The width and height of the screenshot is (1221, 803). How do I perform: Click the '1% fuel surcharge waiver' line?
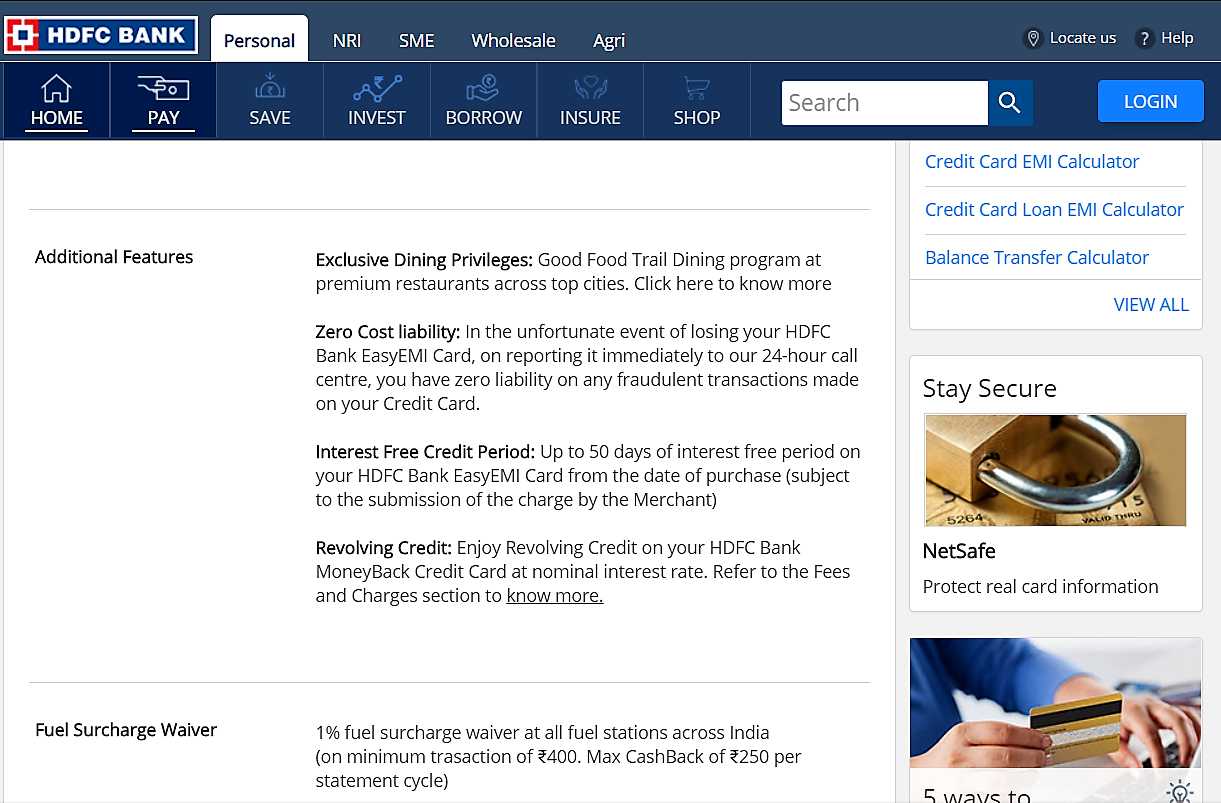pyautogui.click(x=543, y=733)
